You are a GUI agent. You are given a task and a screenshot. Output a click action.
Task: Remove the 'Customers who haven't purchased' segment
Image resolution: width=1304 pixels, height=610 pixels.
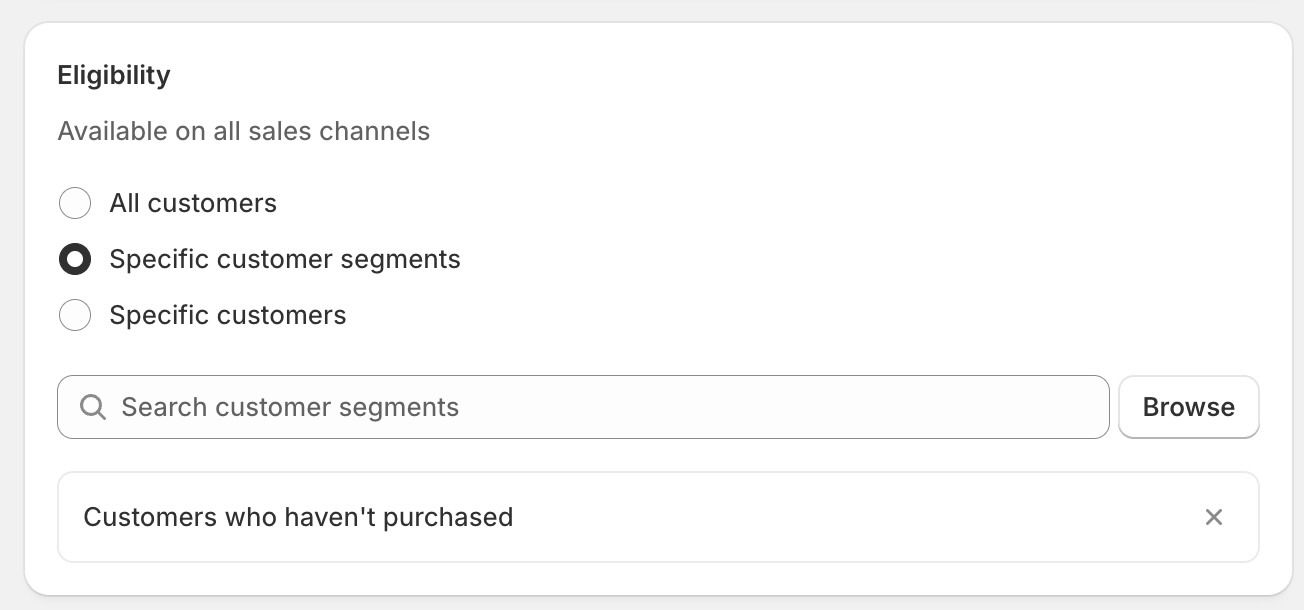1213,517
